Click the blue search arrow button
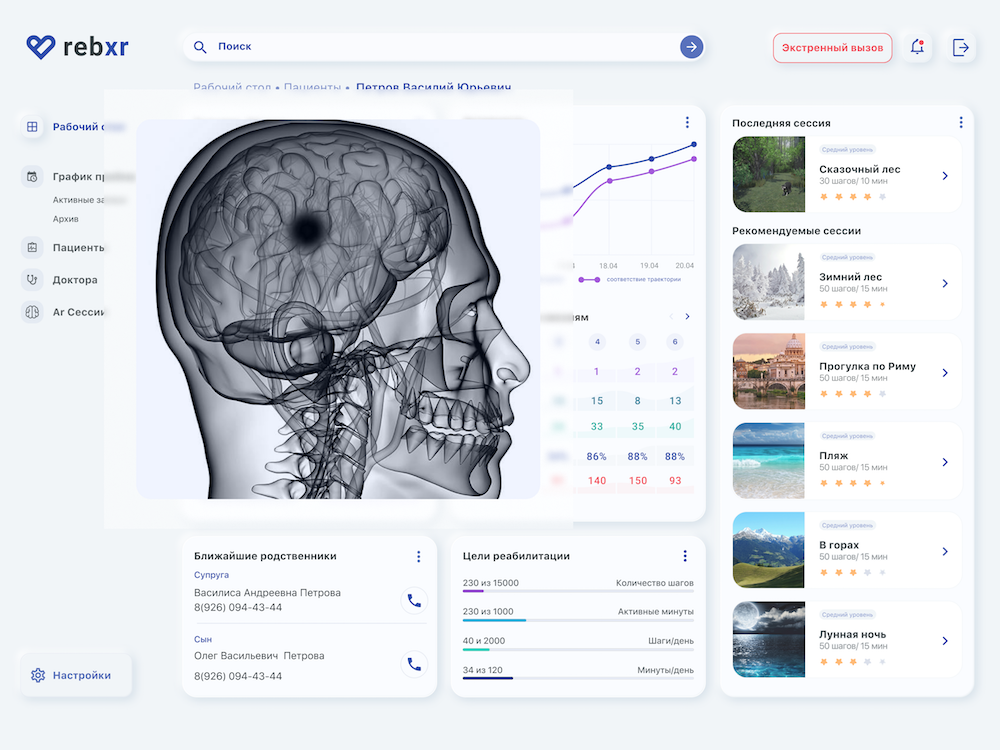The height and width of the screenshot is (750, 1000). pos(691,47)
